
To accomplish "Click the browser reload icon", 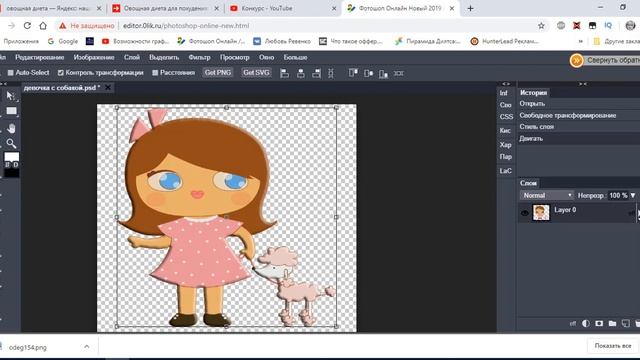I will (x=27, y=26).
